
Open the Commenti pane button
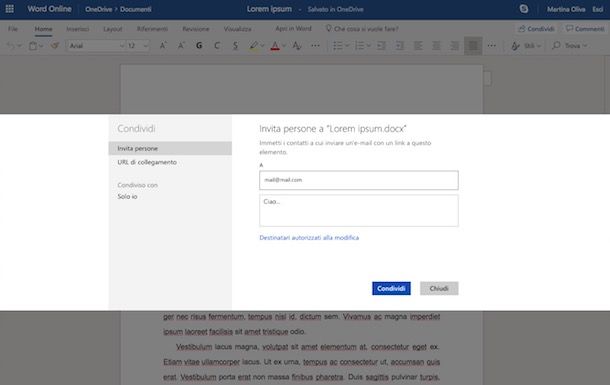585,29
